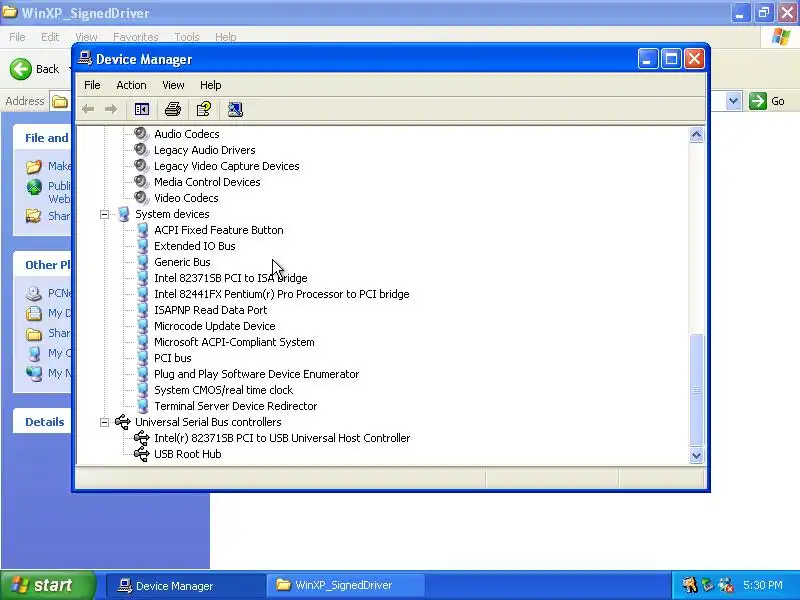The height and width of the screenshot is (600, 800).
Task: Switch to WinXP_SignedDriver taskbar button
Action: pyautogui.click(x=345, y=586)
